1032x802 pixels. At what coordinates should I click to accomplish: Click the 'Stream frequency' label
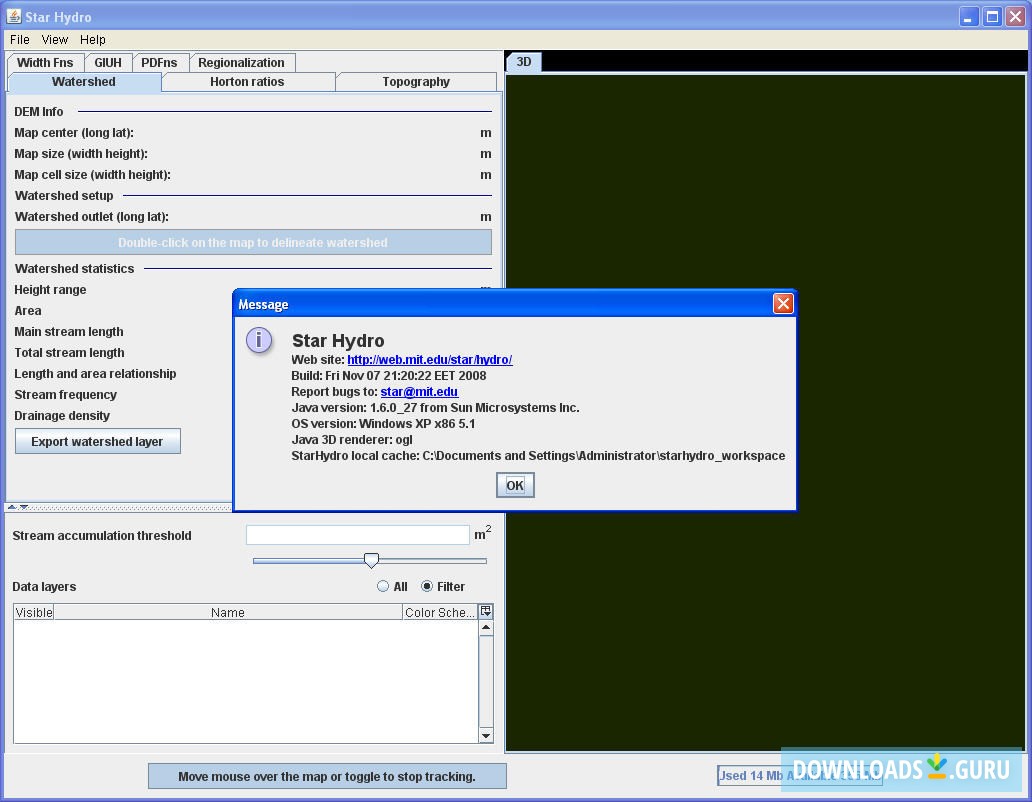[x=66, y=395]
